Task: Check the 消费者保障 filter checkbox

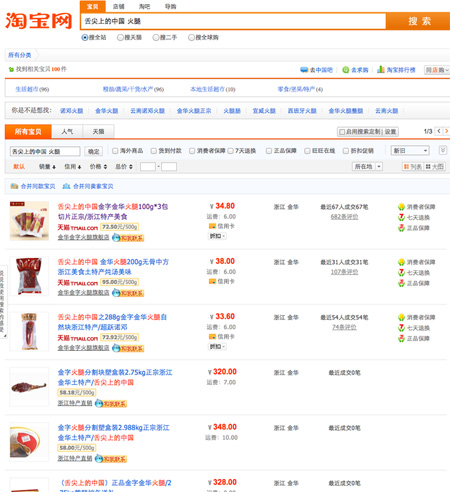Action: click(192, 151)
